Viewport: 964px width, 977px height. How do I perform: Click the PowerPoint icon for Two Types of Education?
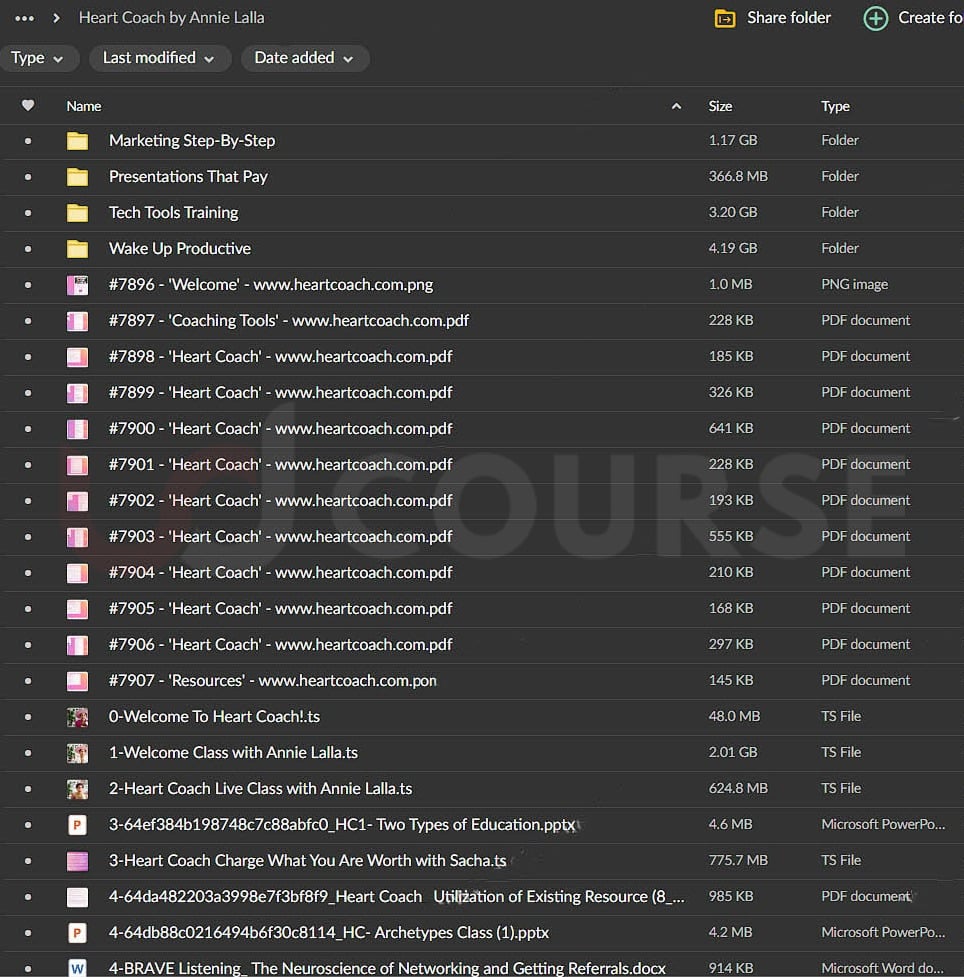click(x=77, y=825)
